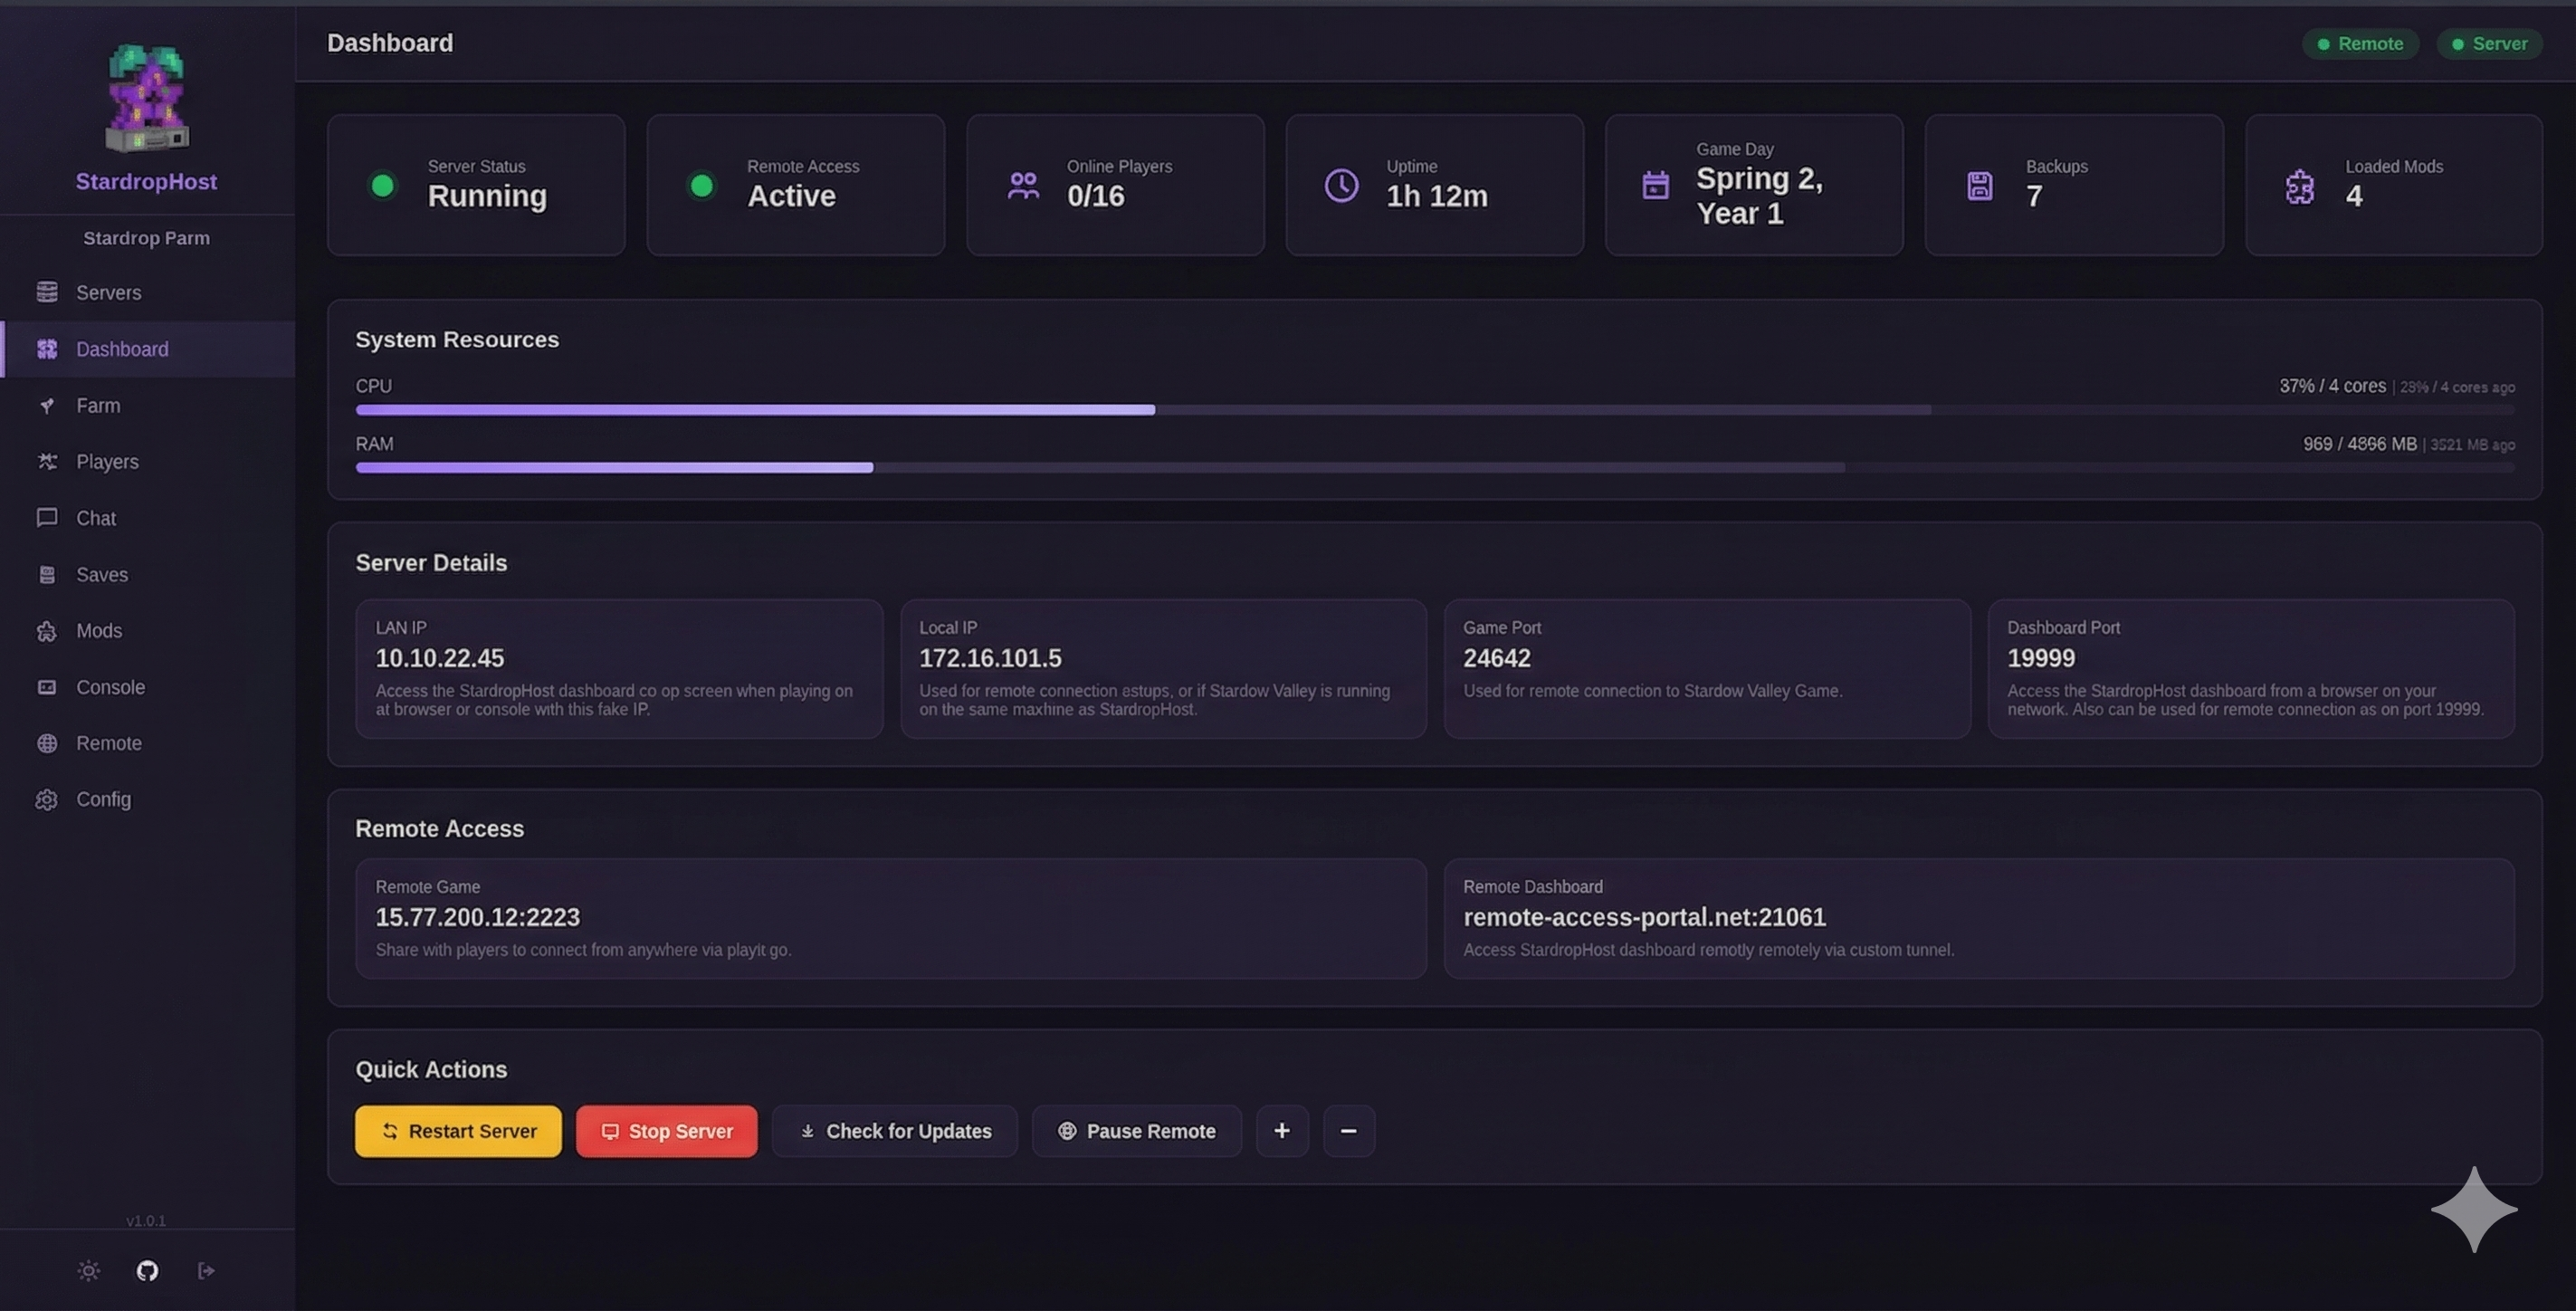Click the Uptime clock icon
2576x1311 pixels.
click(1341, 185)
